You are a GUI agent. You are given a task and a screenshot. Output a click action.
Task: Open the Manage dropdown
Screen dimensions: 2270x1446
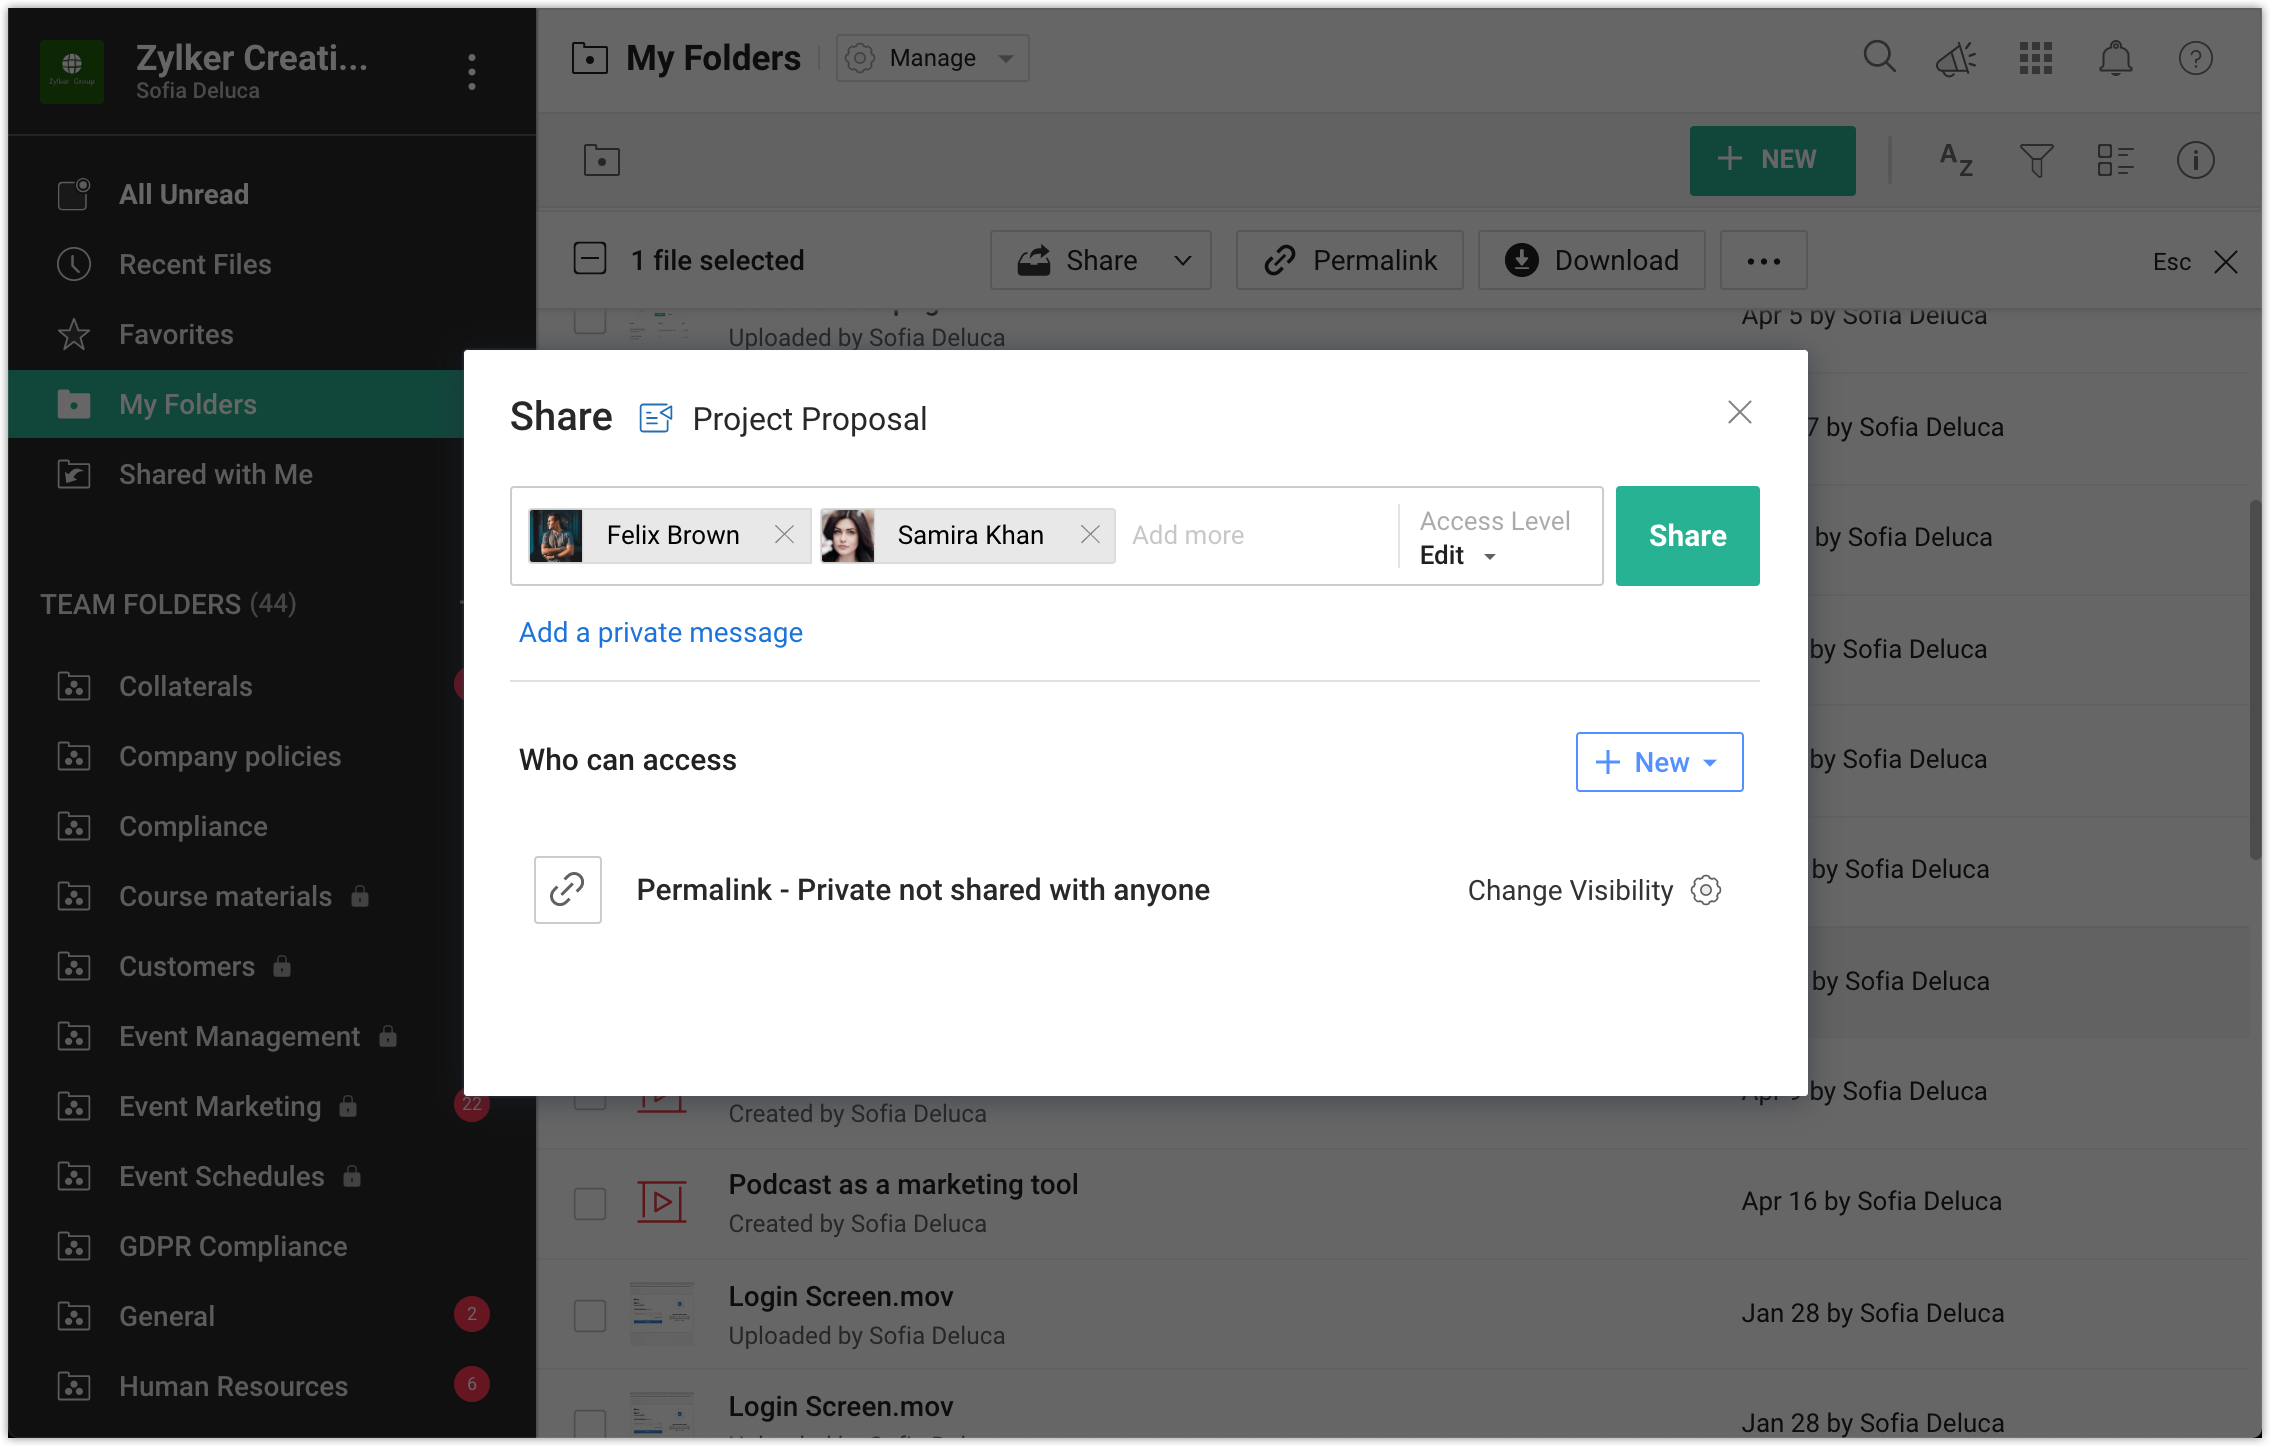pyautogui.click(x=932, y=58)
